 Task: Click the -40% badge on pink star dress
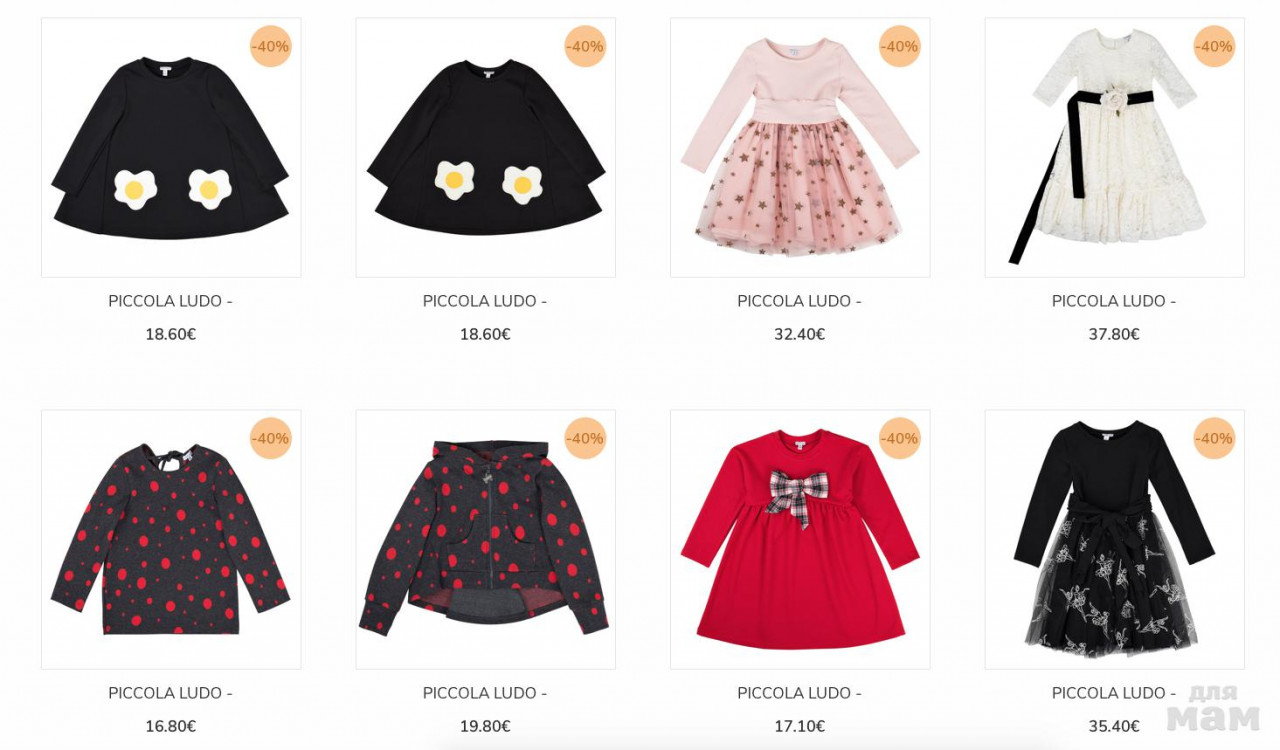899,46
